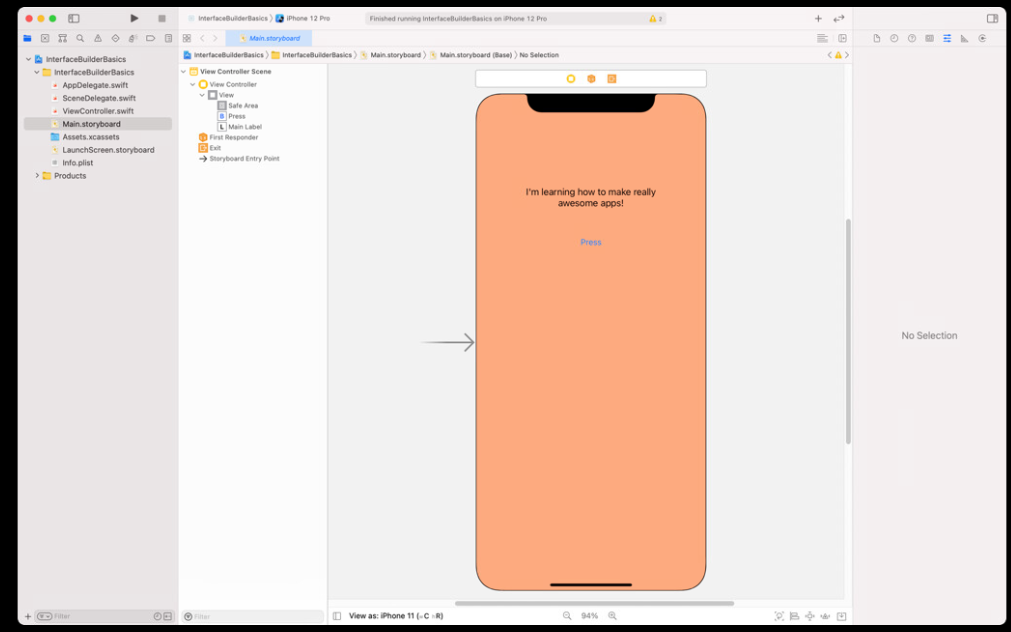Show the Attributes inspector
1011x632 pixels.
tap(947, 39)
